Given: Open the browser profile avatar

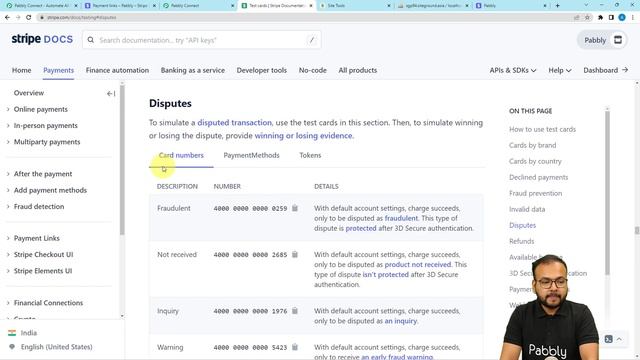Looking at the screenshot, I should (x=622, y=18).
